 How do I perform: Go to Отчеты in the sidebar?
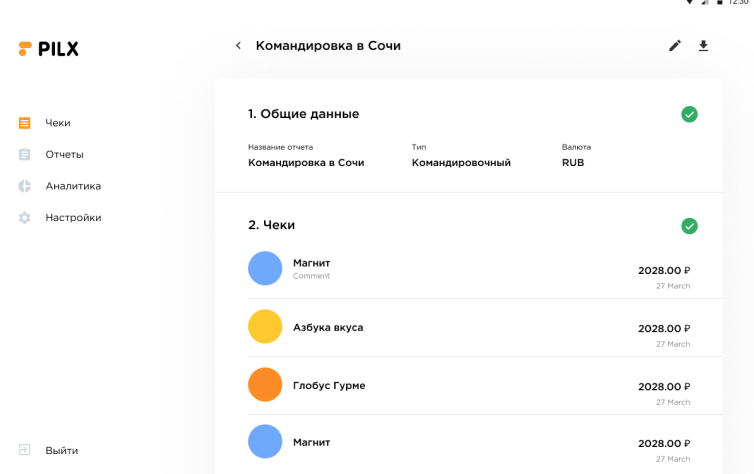[x=64, y=154]
